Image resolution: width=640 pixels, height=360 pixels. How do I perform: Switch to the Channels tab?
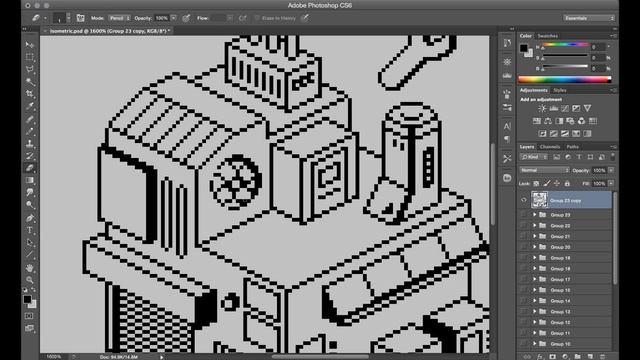tap(550, 147)
